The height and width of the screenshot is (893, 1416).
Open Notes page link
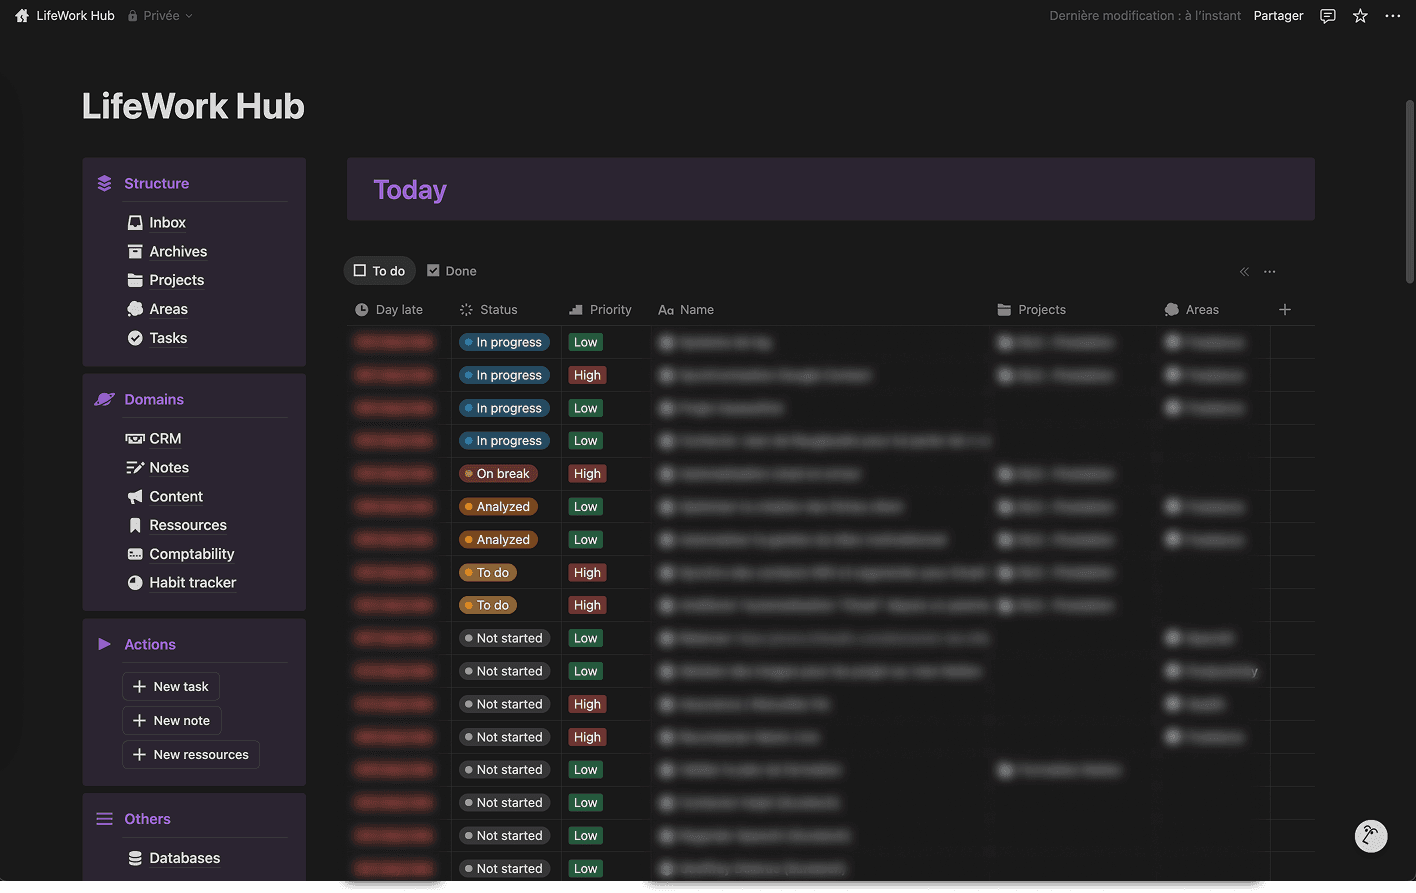[x=169, y=468]
